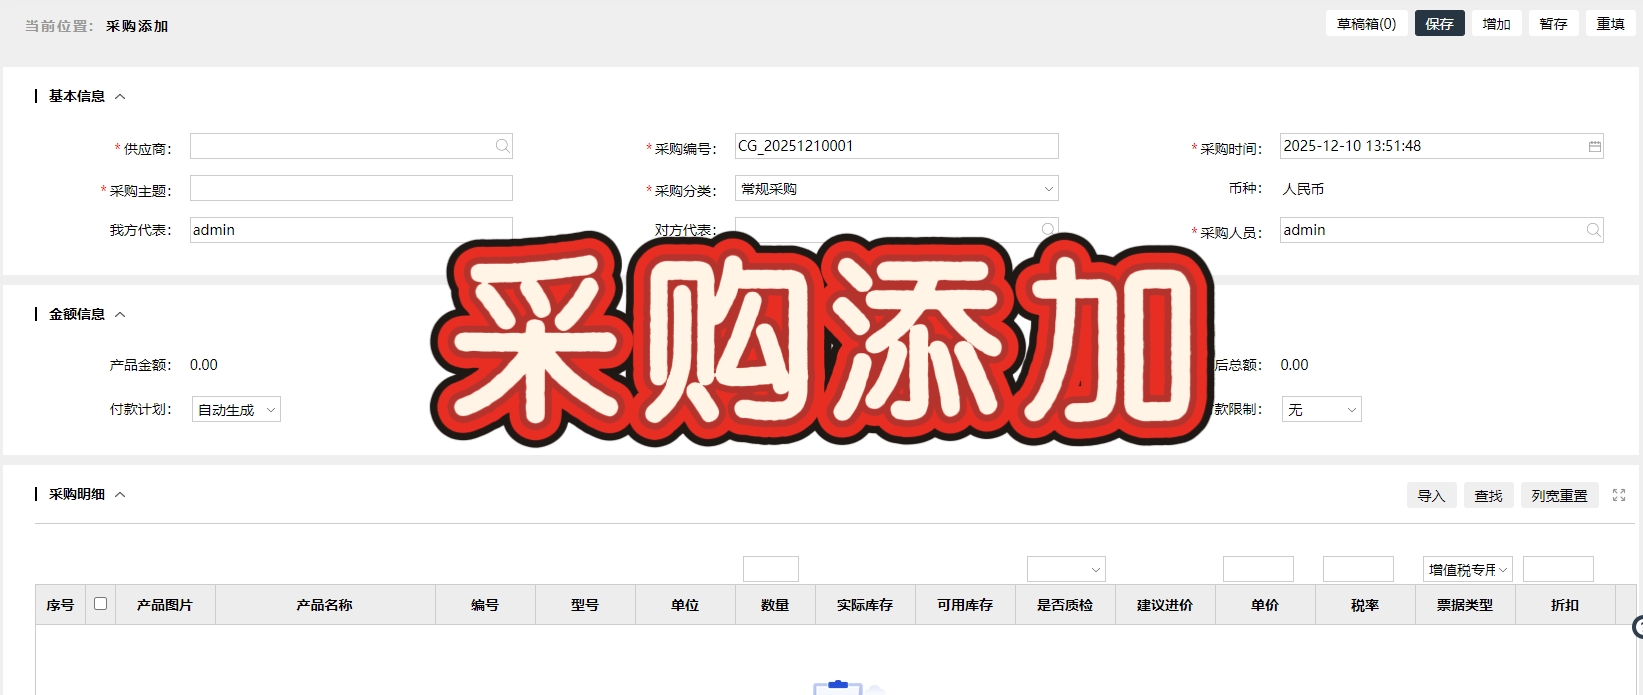
Task: Click the 编号 column header
Action: 485,605
